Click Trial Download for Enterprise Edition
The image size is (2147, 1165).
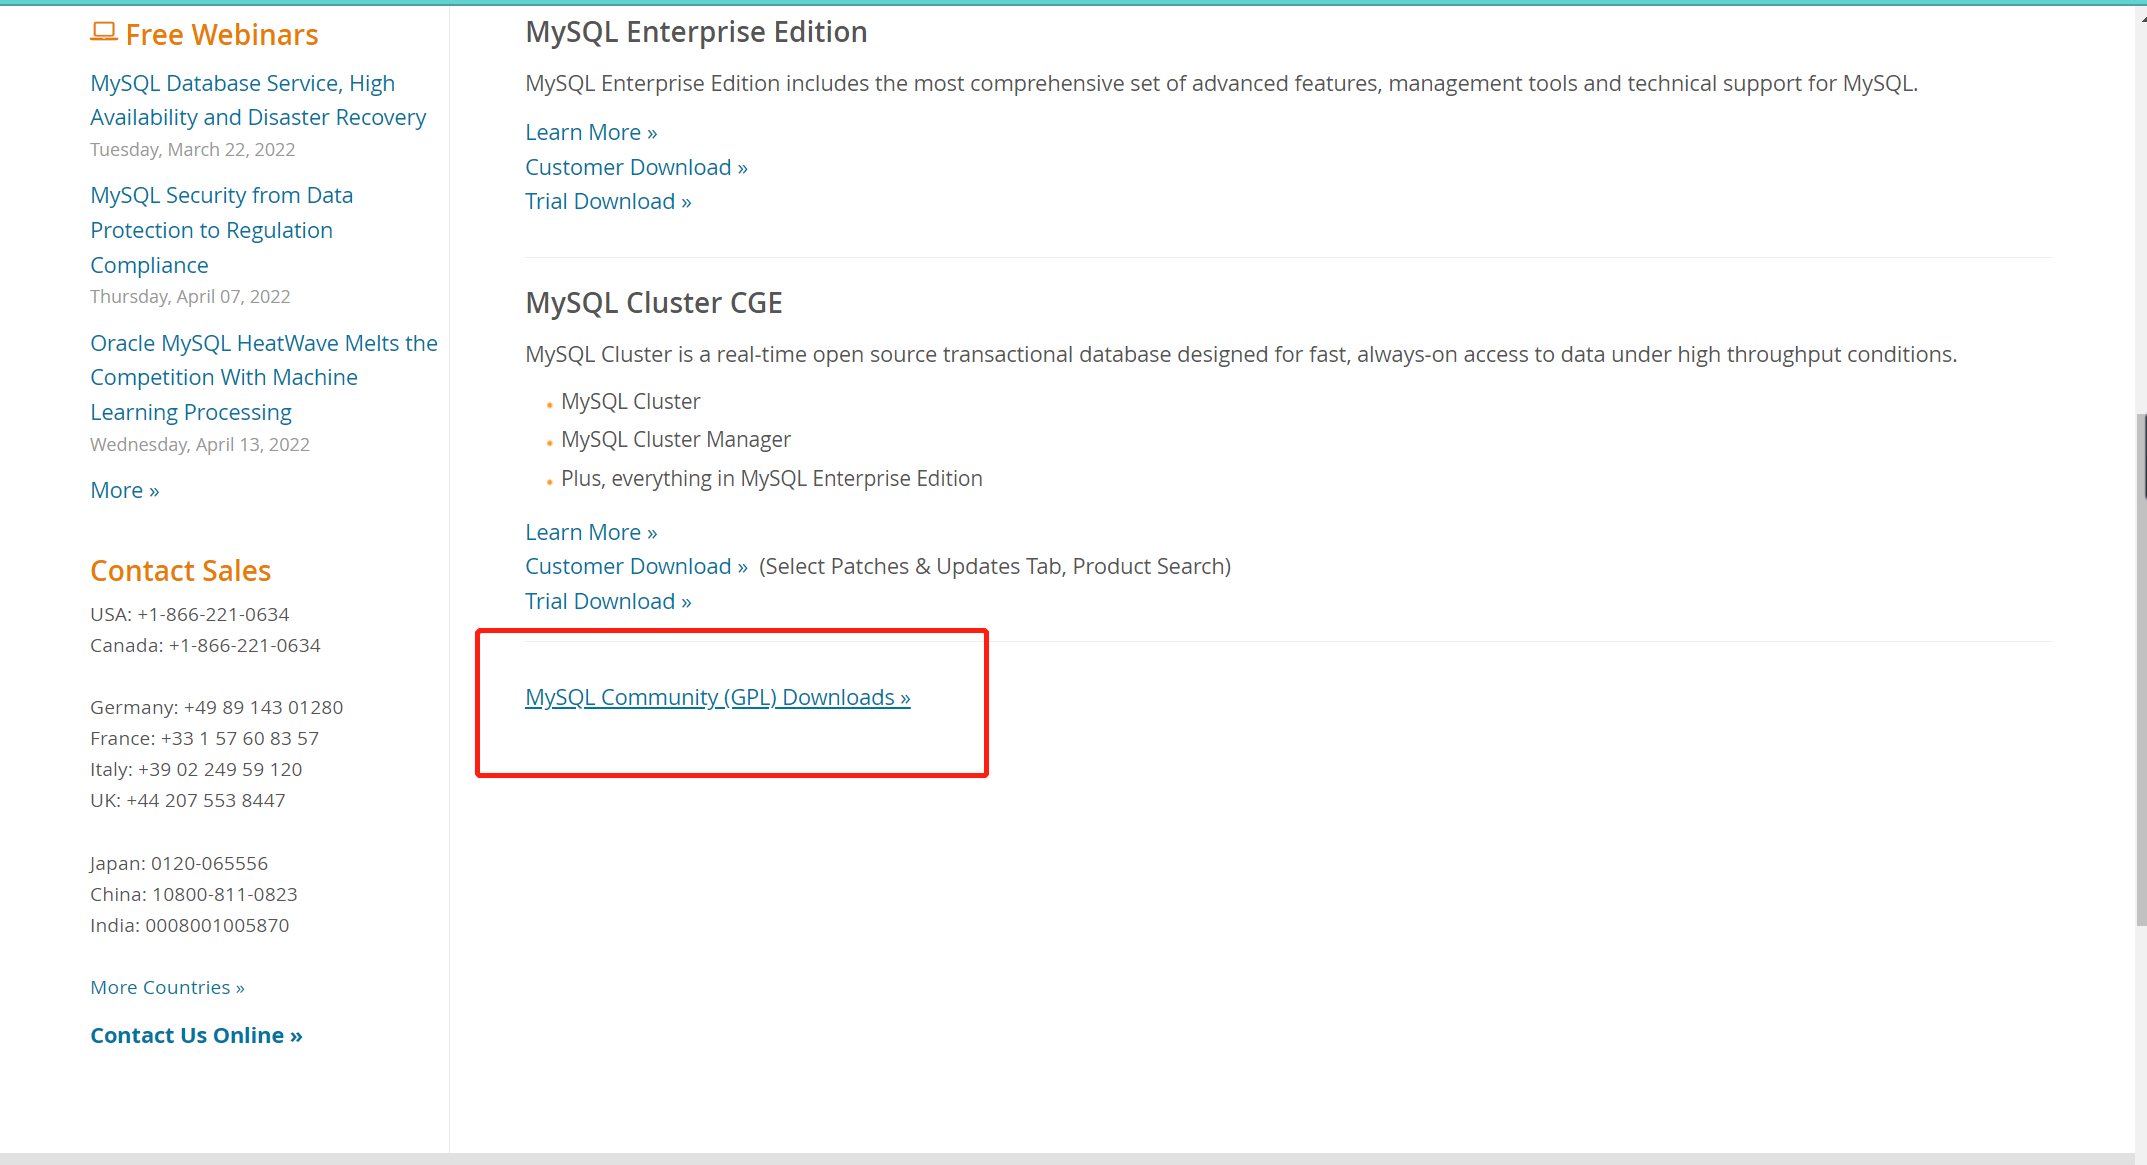[608, 201]
